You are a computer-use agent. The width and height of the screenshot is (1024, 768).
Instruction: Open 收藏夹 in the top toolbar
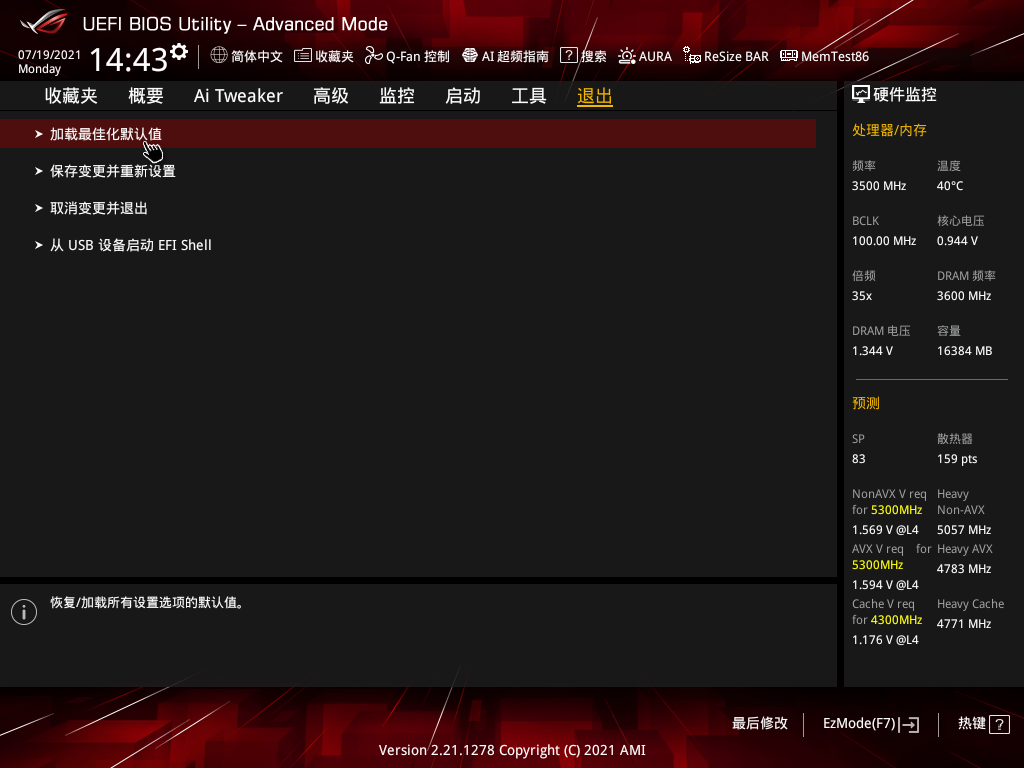(x=324, y=56)
